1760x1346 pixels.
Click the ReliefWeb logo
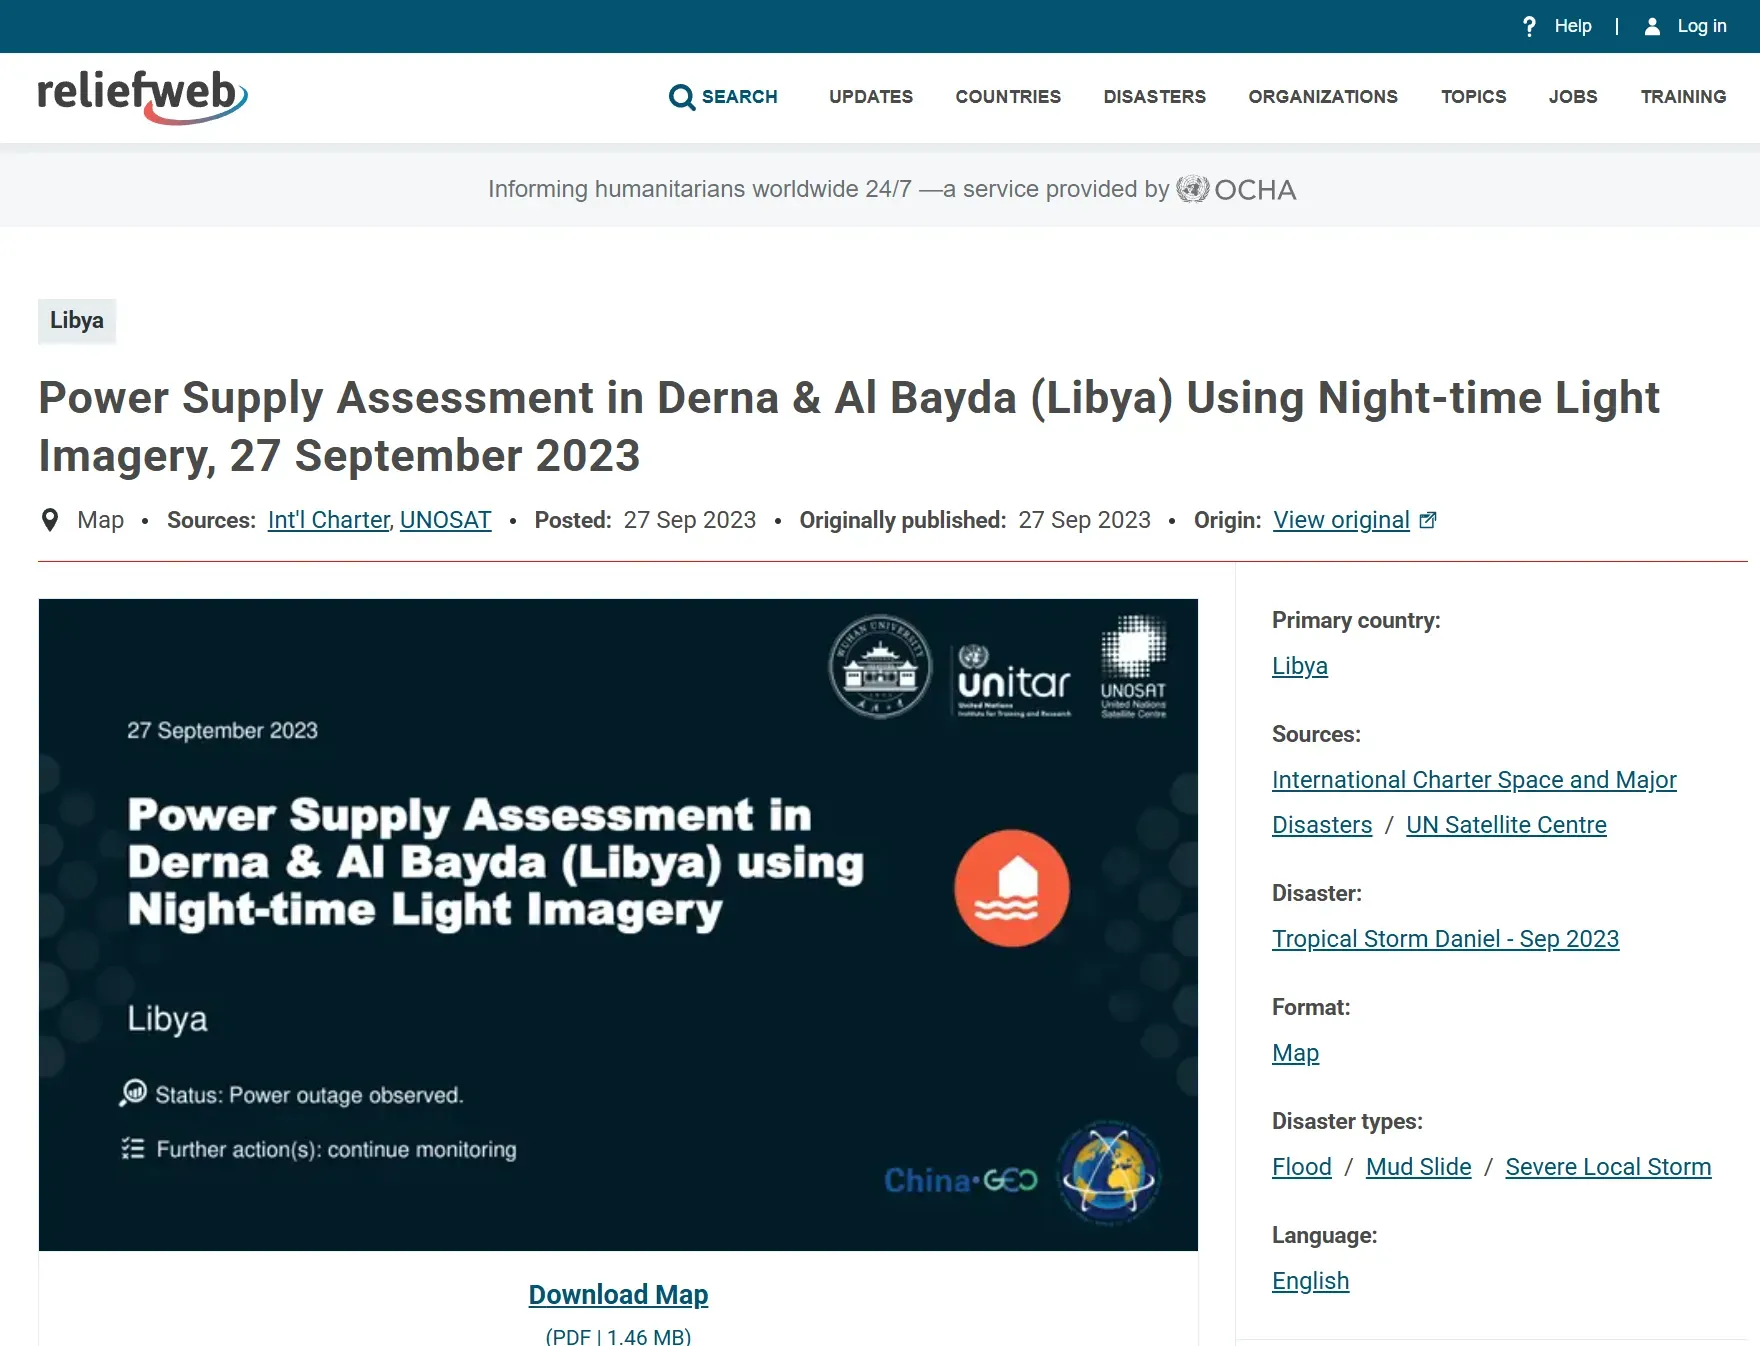[x=142, y=97]
